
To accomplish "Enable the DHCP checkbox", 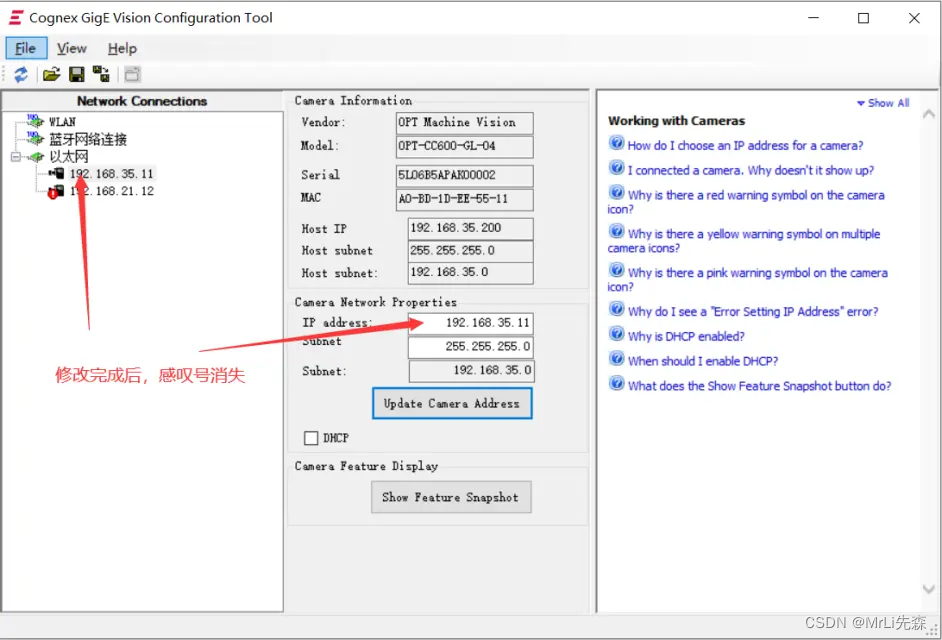I will tap(311, 438).
